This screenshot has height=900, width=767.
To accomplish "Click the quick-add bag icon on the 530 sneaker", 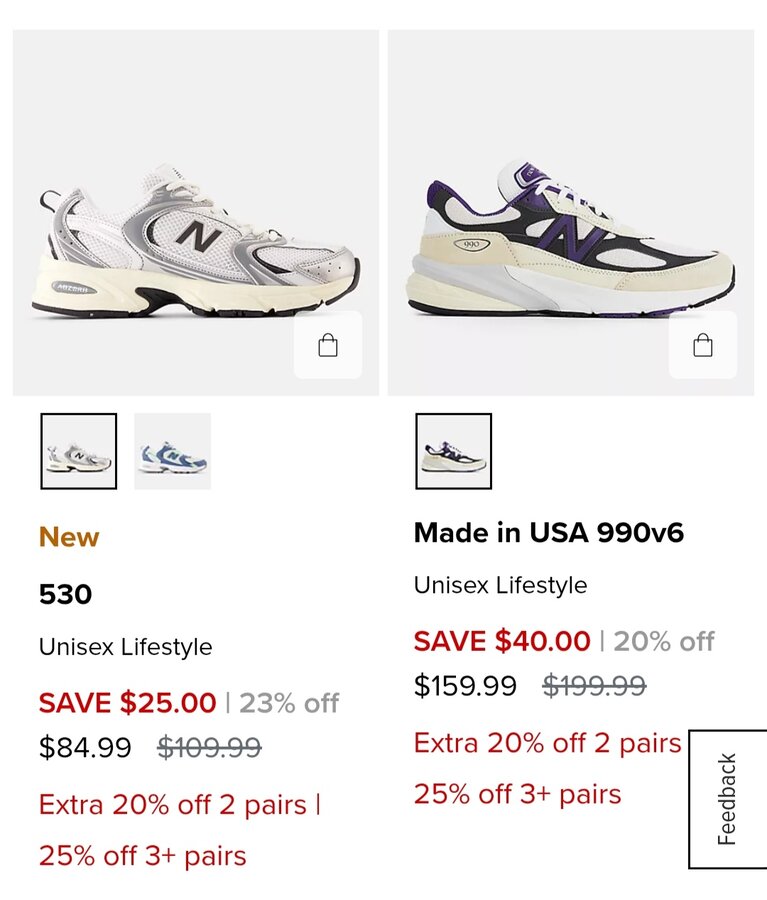I will pos(328,346).
